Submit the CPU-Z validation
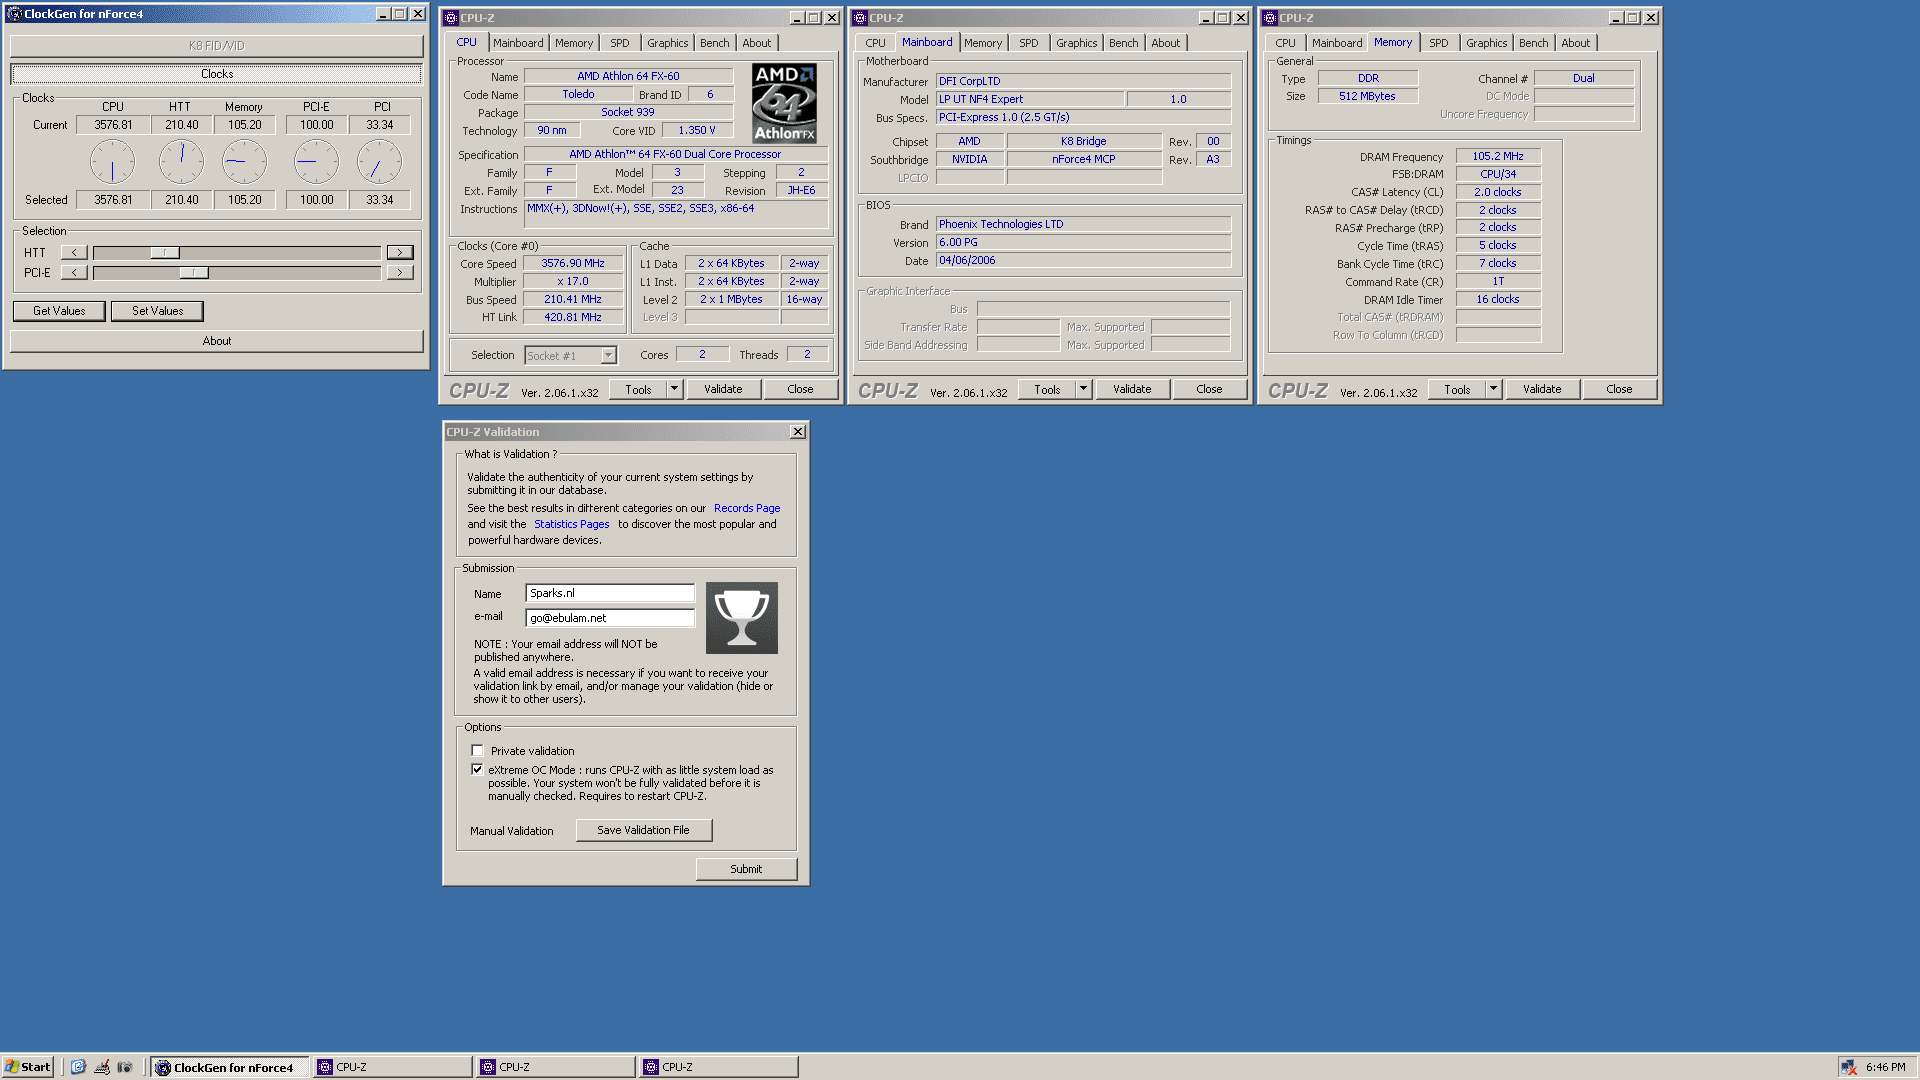The width and height of the screenshot is (1920, 1080). click(746, 869)
